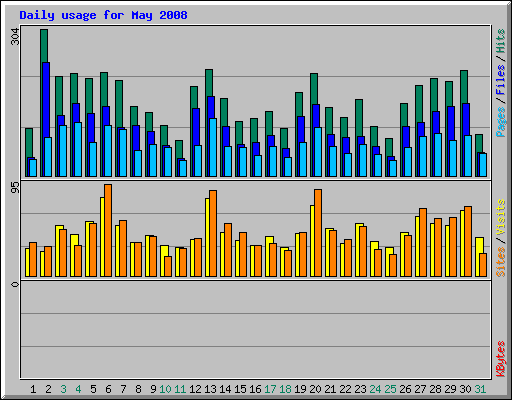Image resolution: width=512 pixels, height=400 pixels.
Task: Click the 304 axis value label
Action: coord(16,37)
